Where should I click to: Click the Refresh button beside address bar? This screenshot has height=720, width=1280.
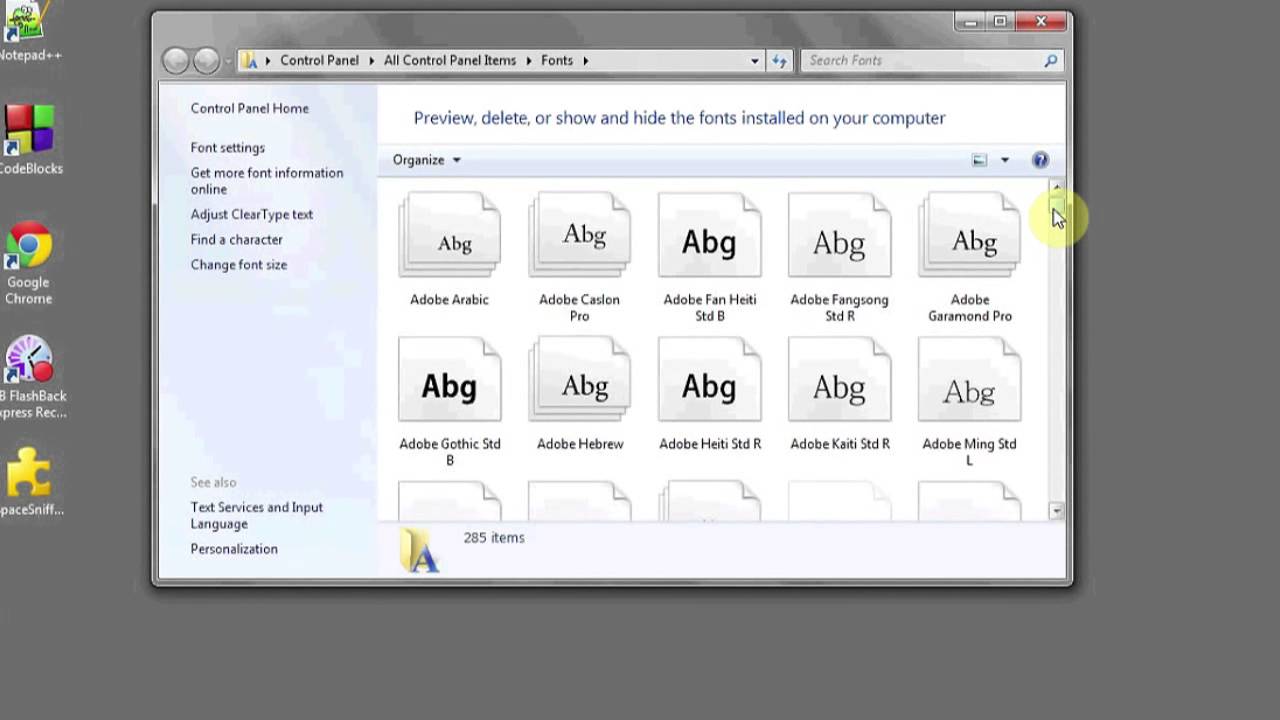(780, 61)
